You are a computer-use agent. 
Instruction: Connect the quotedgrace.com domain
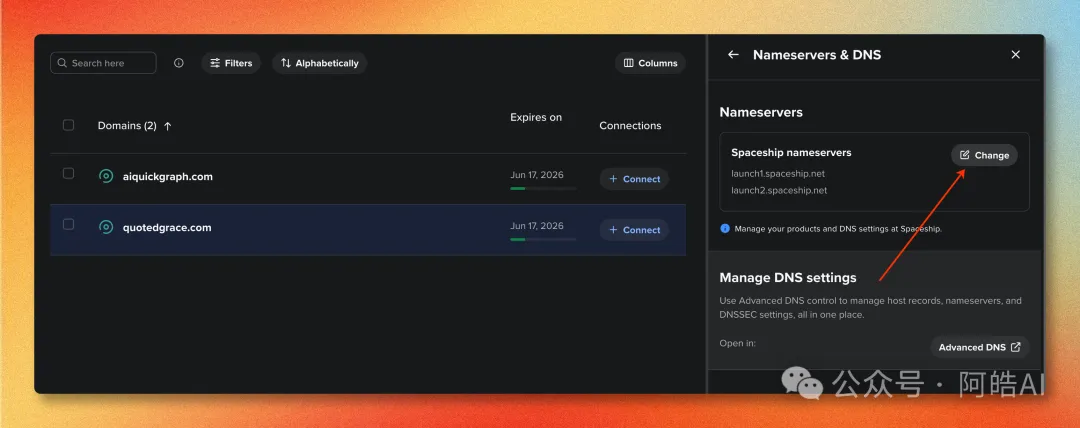point(634,230)
